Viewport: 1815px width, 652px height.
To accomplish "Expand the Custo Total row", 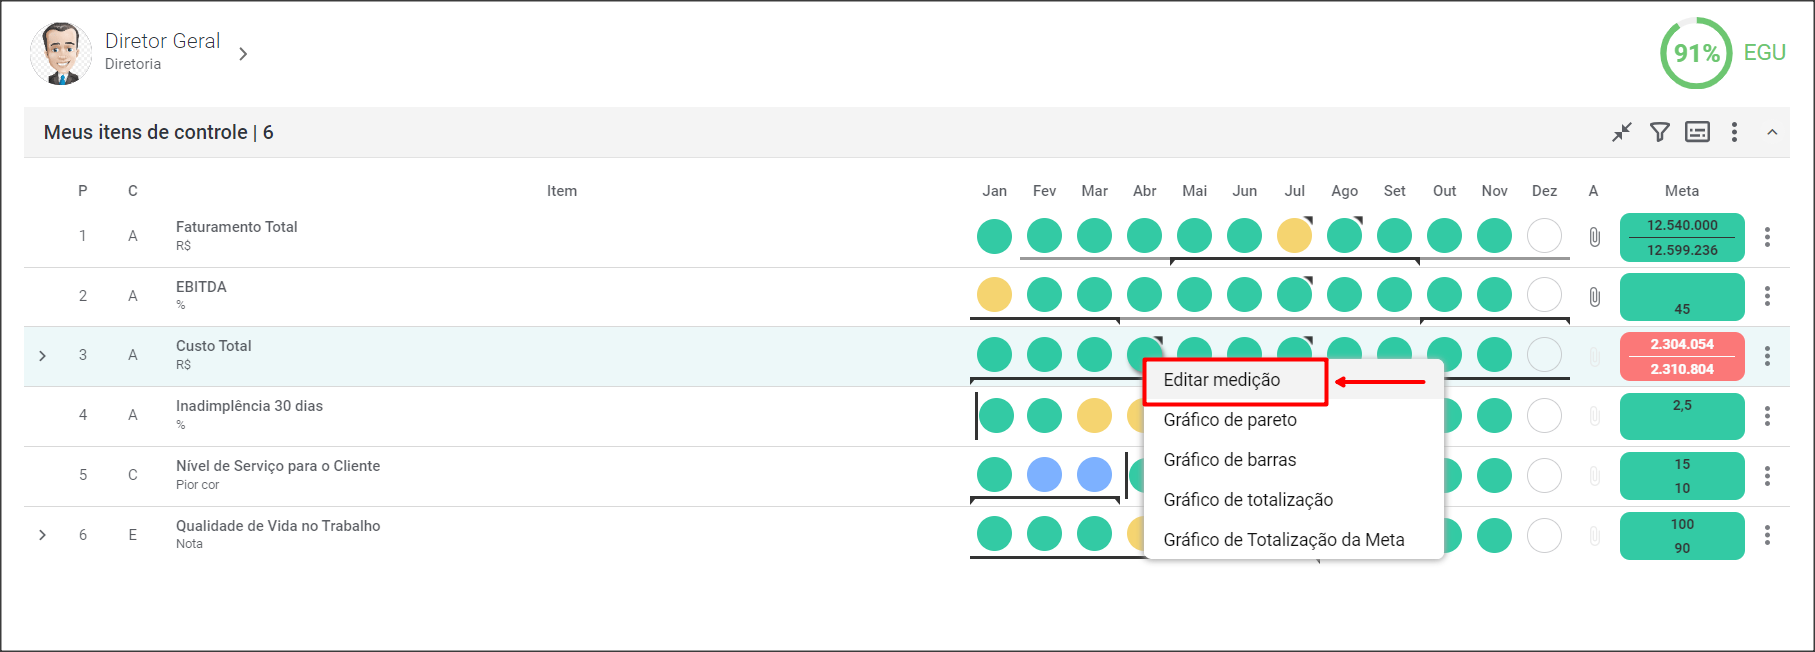I will pos(42,356).
